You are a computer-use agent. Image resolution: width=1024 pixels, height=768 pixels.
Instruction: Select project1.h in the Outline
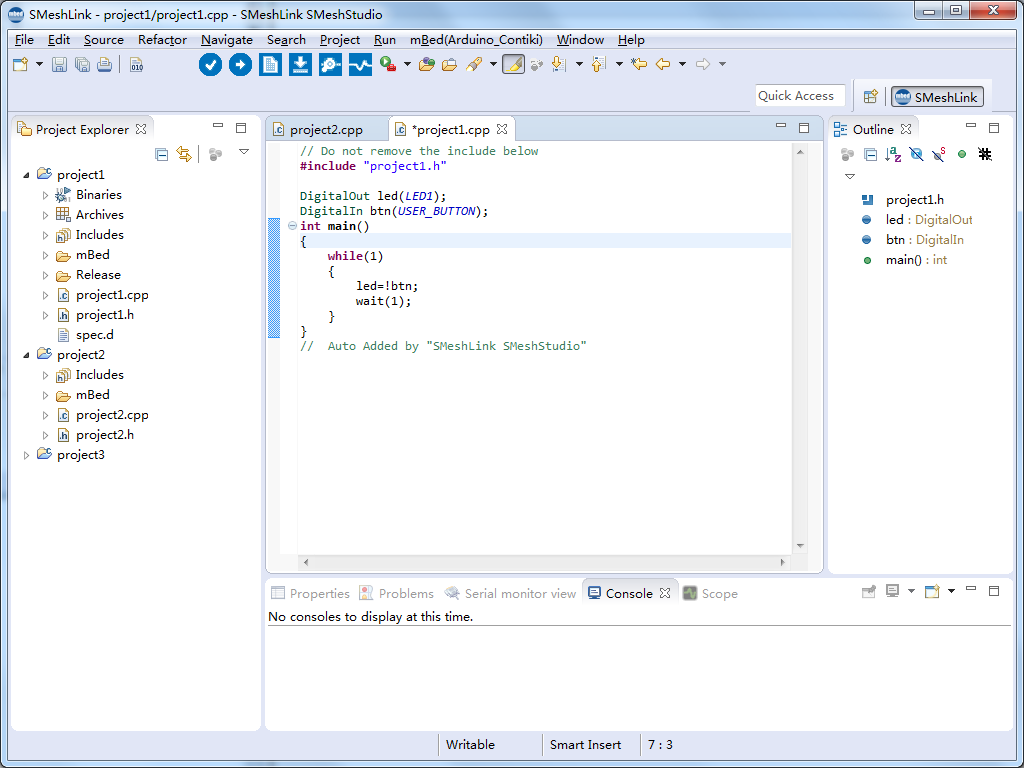(914, 200)
